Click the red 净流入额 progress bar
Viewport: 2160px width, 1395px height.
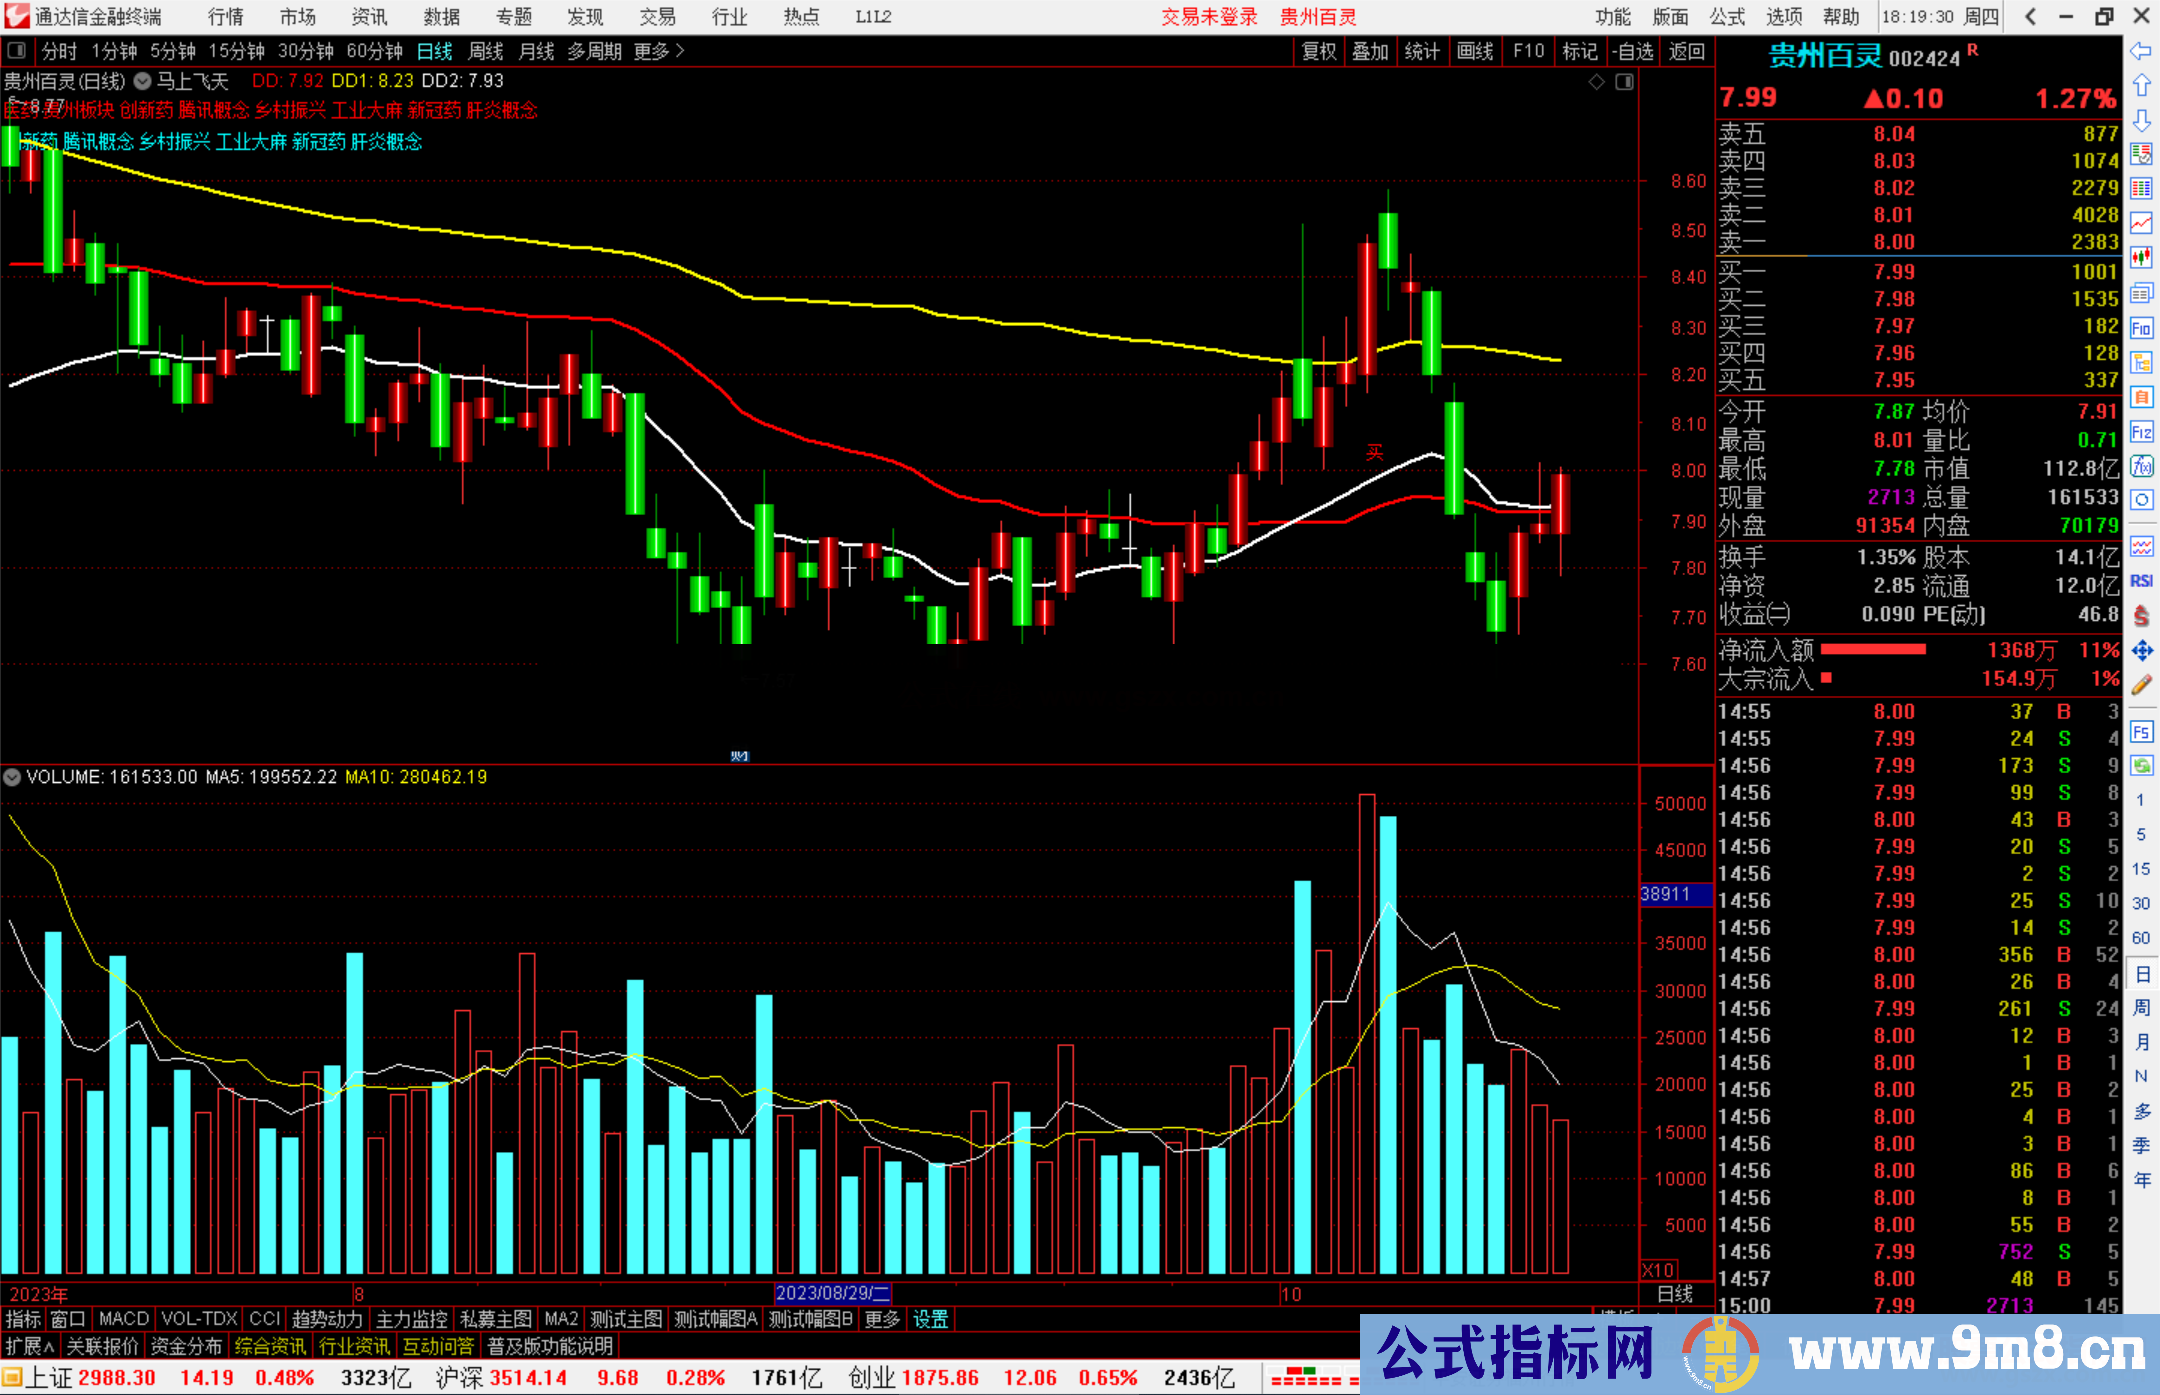click(x=1873, y=650)
